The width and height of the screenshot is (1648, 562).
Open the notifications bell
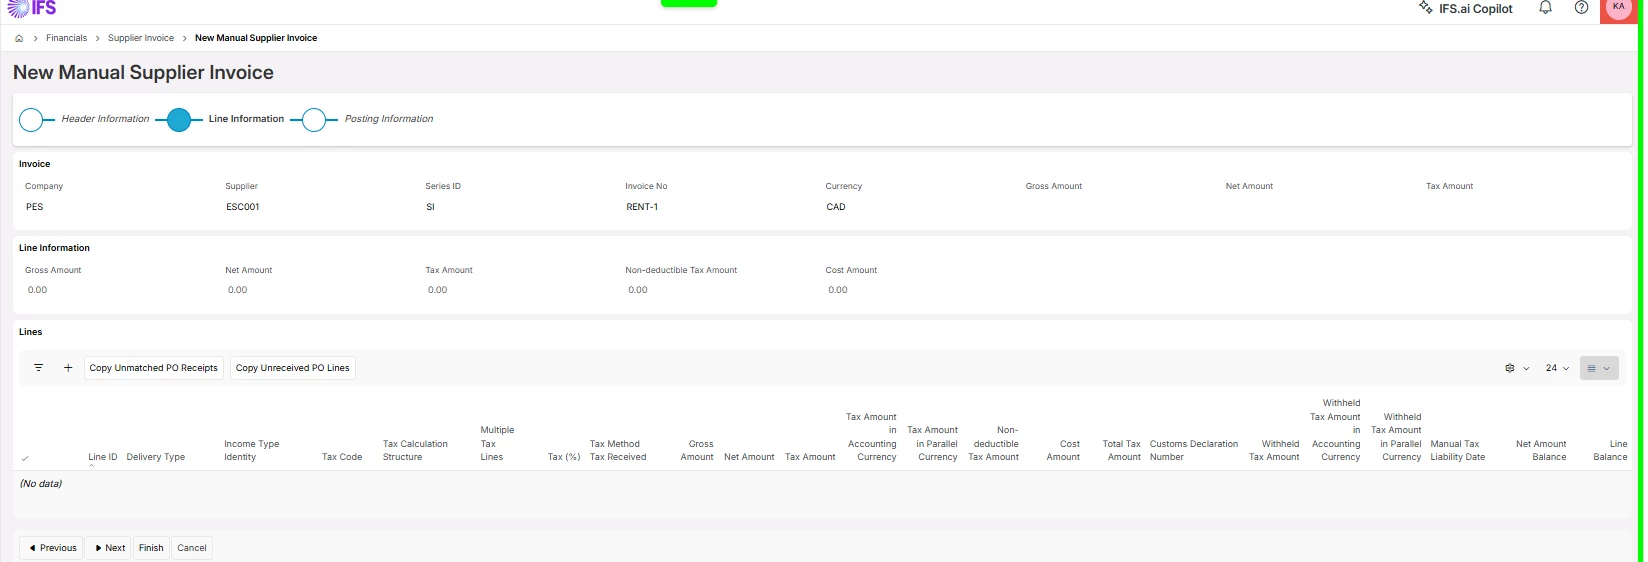click(1545, 8)
